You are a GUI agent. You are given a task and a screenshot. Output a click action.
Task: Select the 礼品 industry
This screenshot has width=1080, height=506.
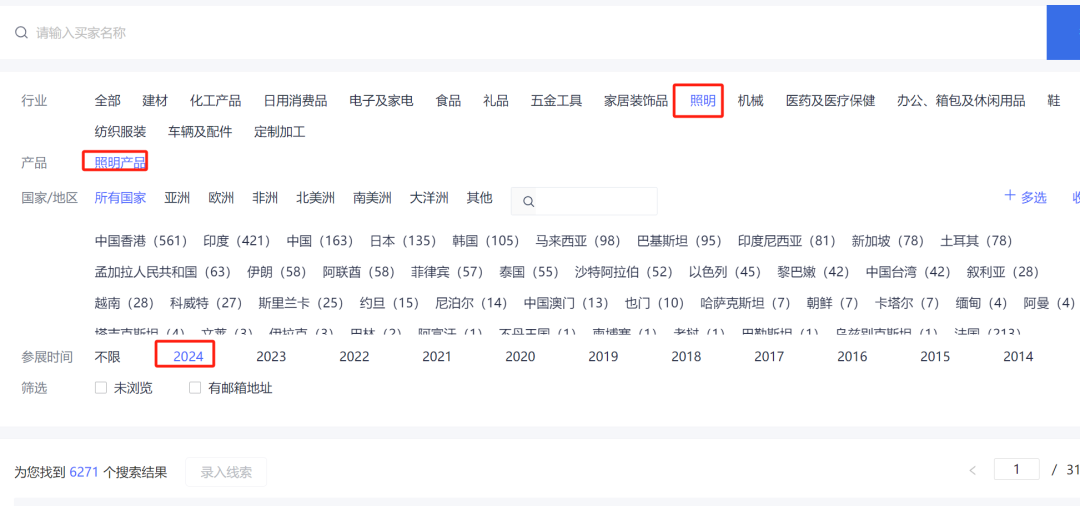click(496, 101)
